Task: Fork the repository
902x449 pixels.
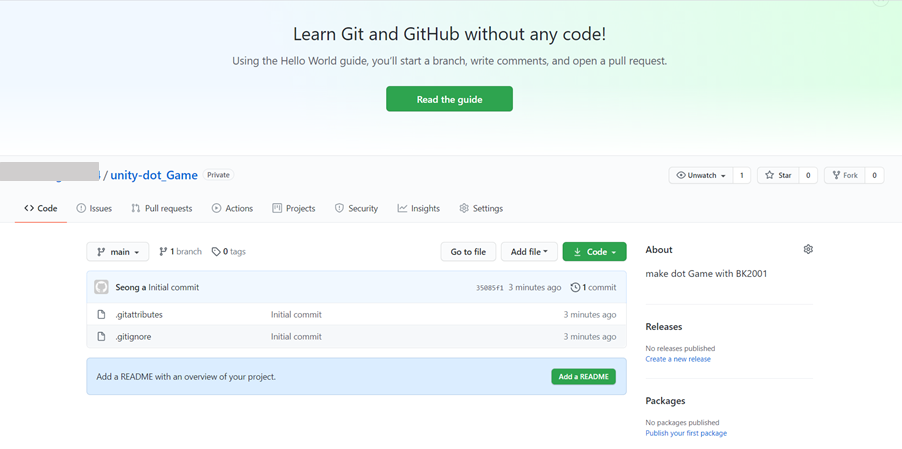Action: 844,175
